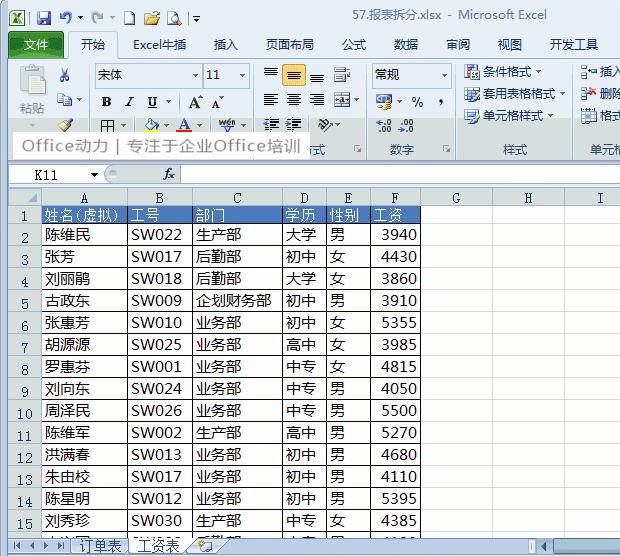
Task: Switch to the 数据 ribbon tab
Action: coord(406,45)
